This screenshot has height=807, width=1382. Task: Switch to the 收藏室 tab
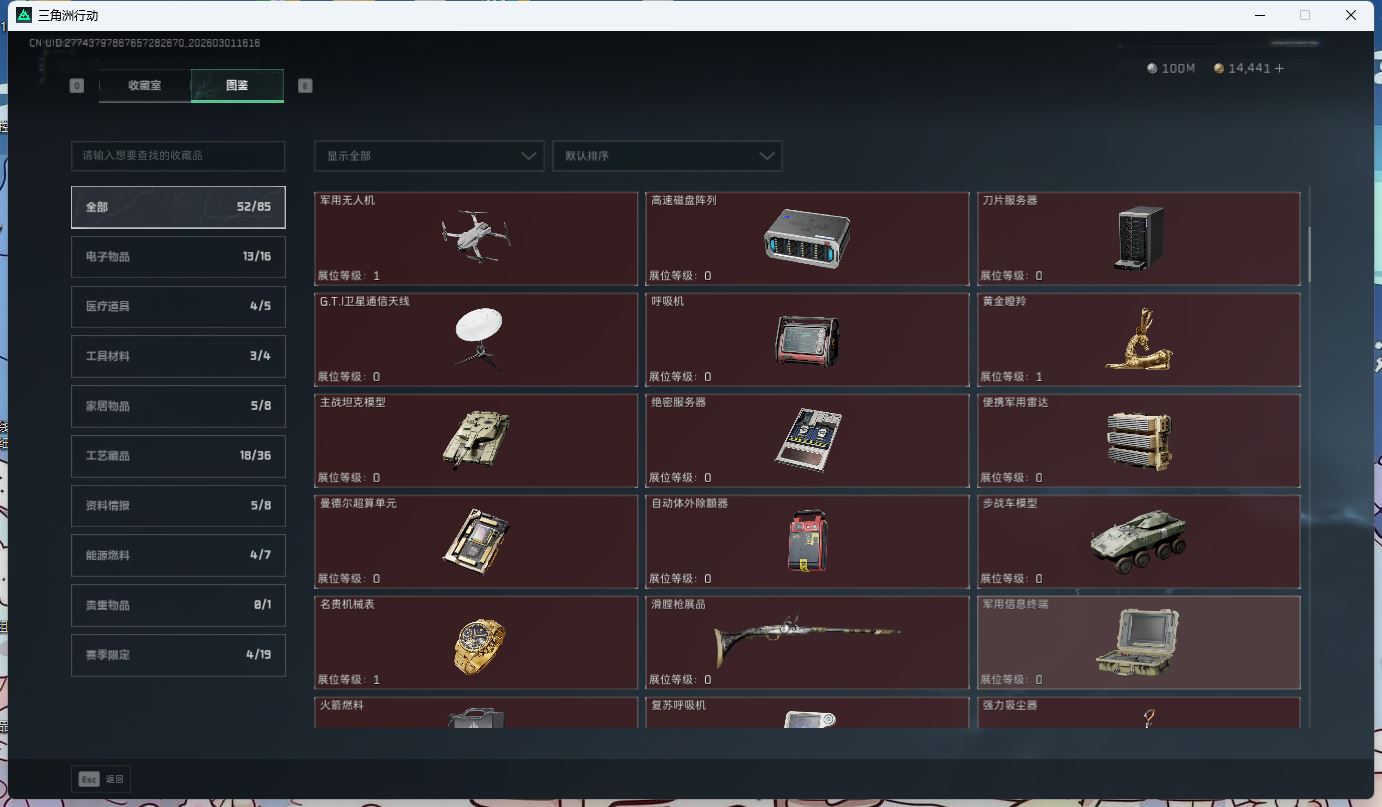click(143, 86)
